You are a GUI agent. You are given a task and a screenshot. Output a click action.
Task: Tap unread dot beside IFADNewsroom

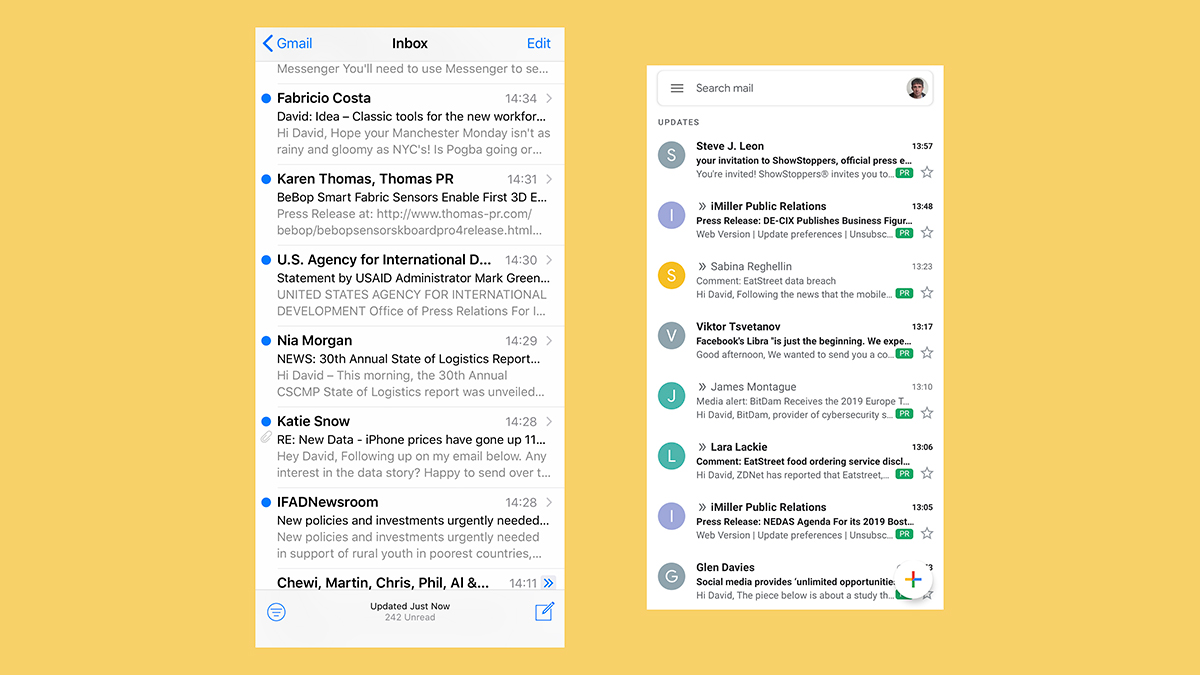[x=266, y=502]
